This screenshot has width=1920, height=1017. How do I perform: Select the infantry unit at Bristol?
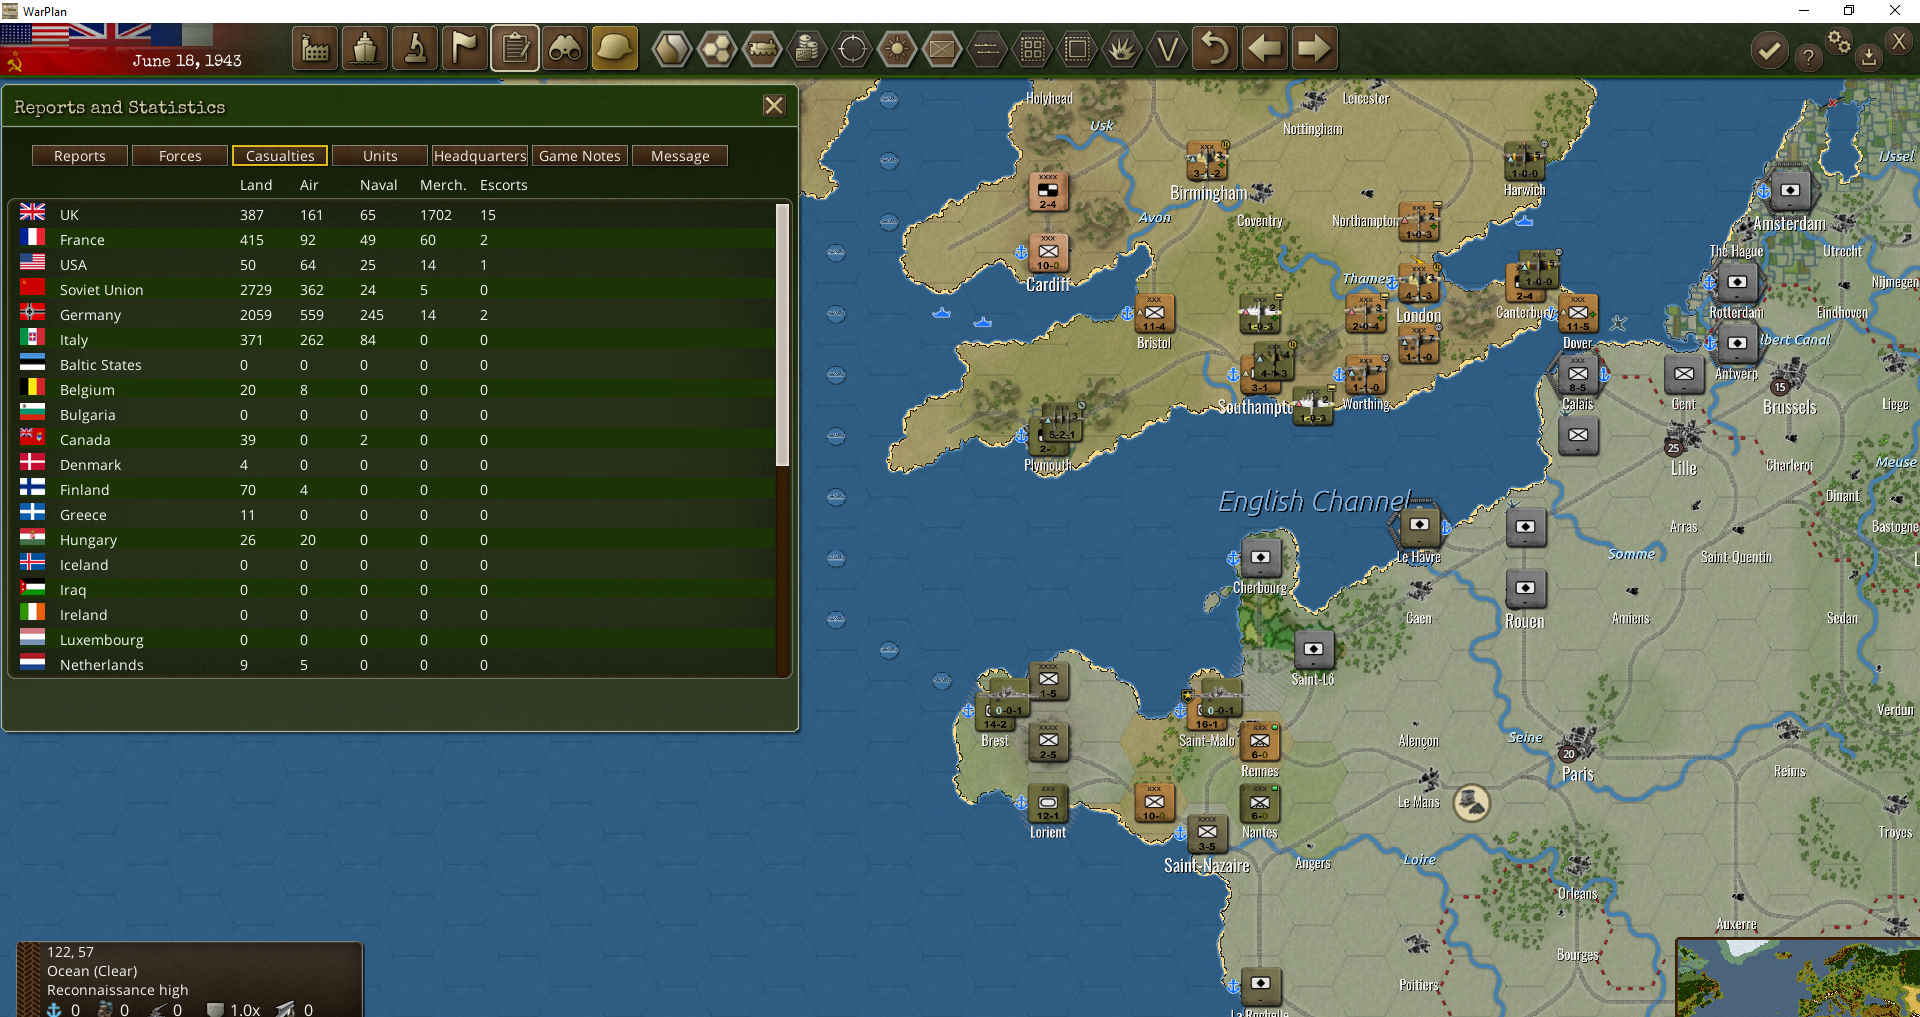[x=1154, y=314]
